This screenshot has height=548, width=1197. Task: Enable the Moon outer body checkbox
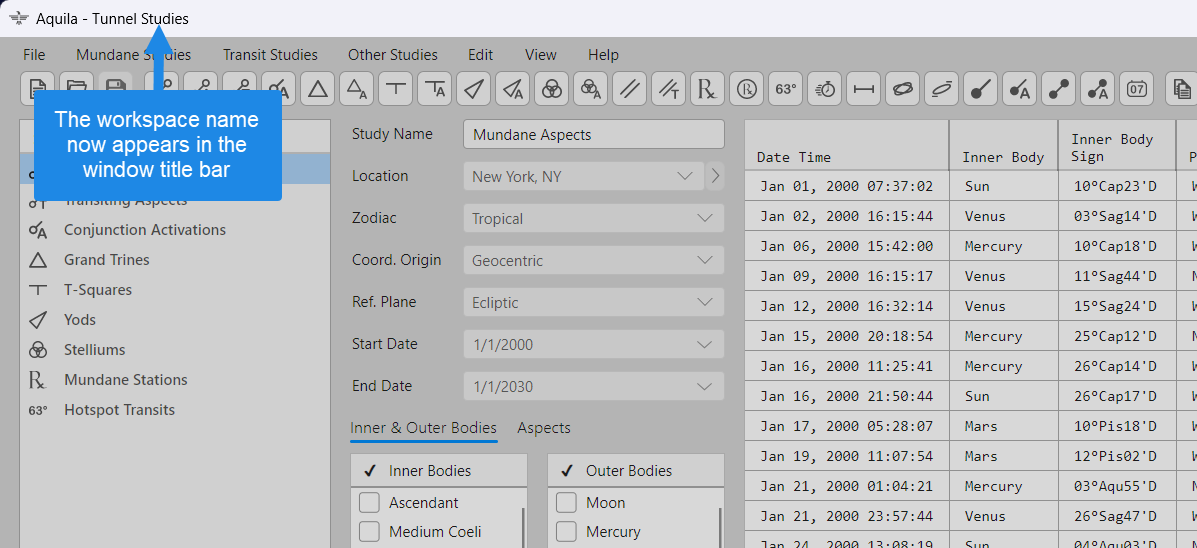pos(566,503)
